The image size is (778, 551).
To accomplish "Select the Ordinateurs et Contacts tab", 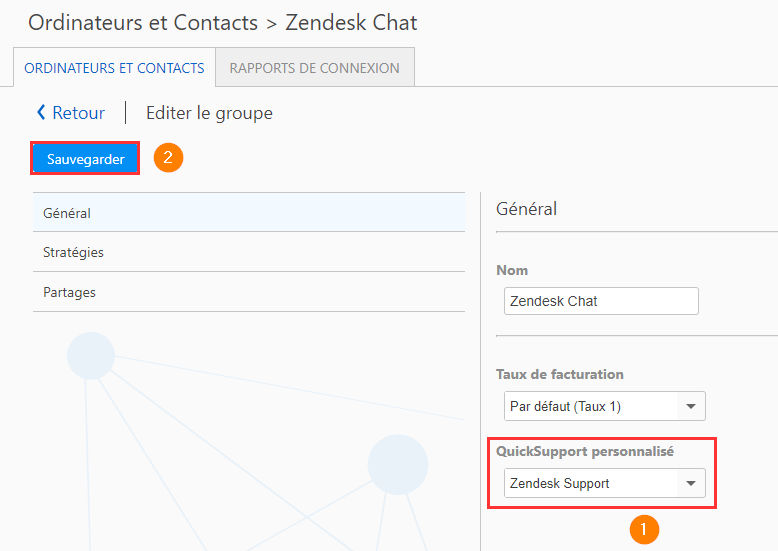I will point(114,68).
